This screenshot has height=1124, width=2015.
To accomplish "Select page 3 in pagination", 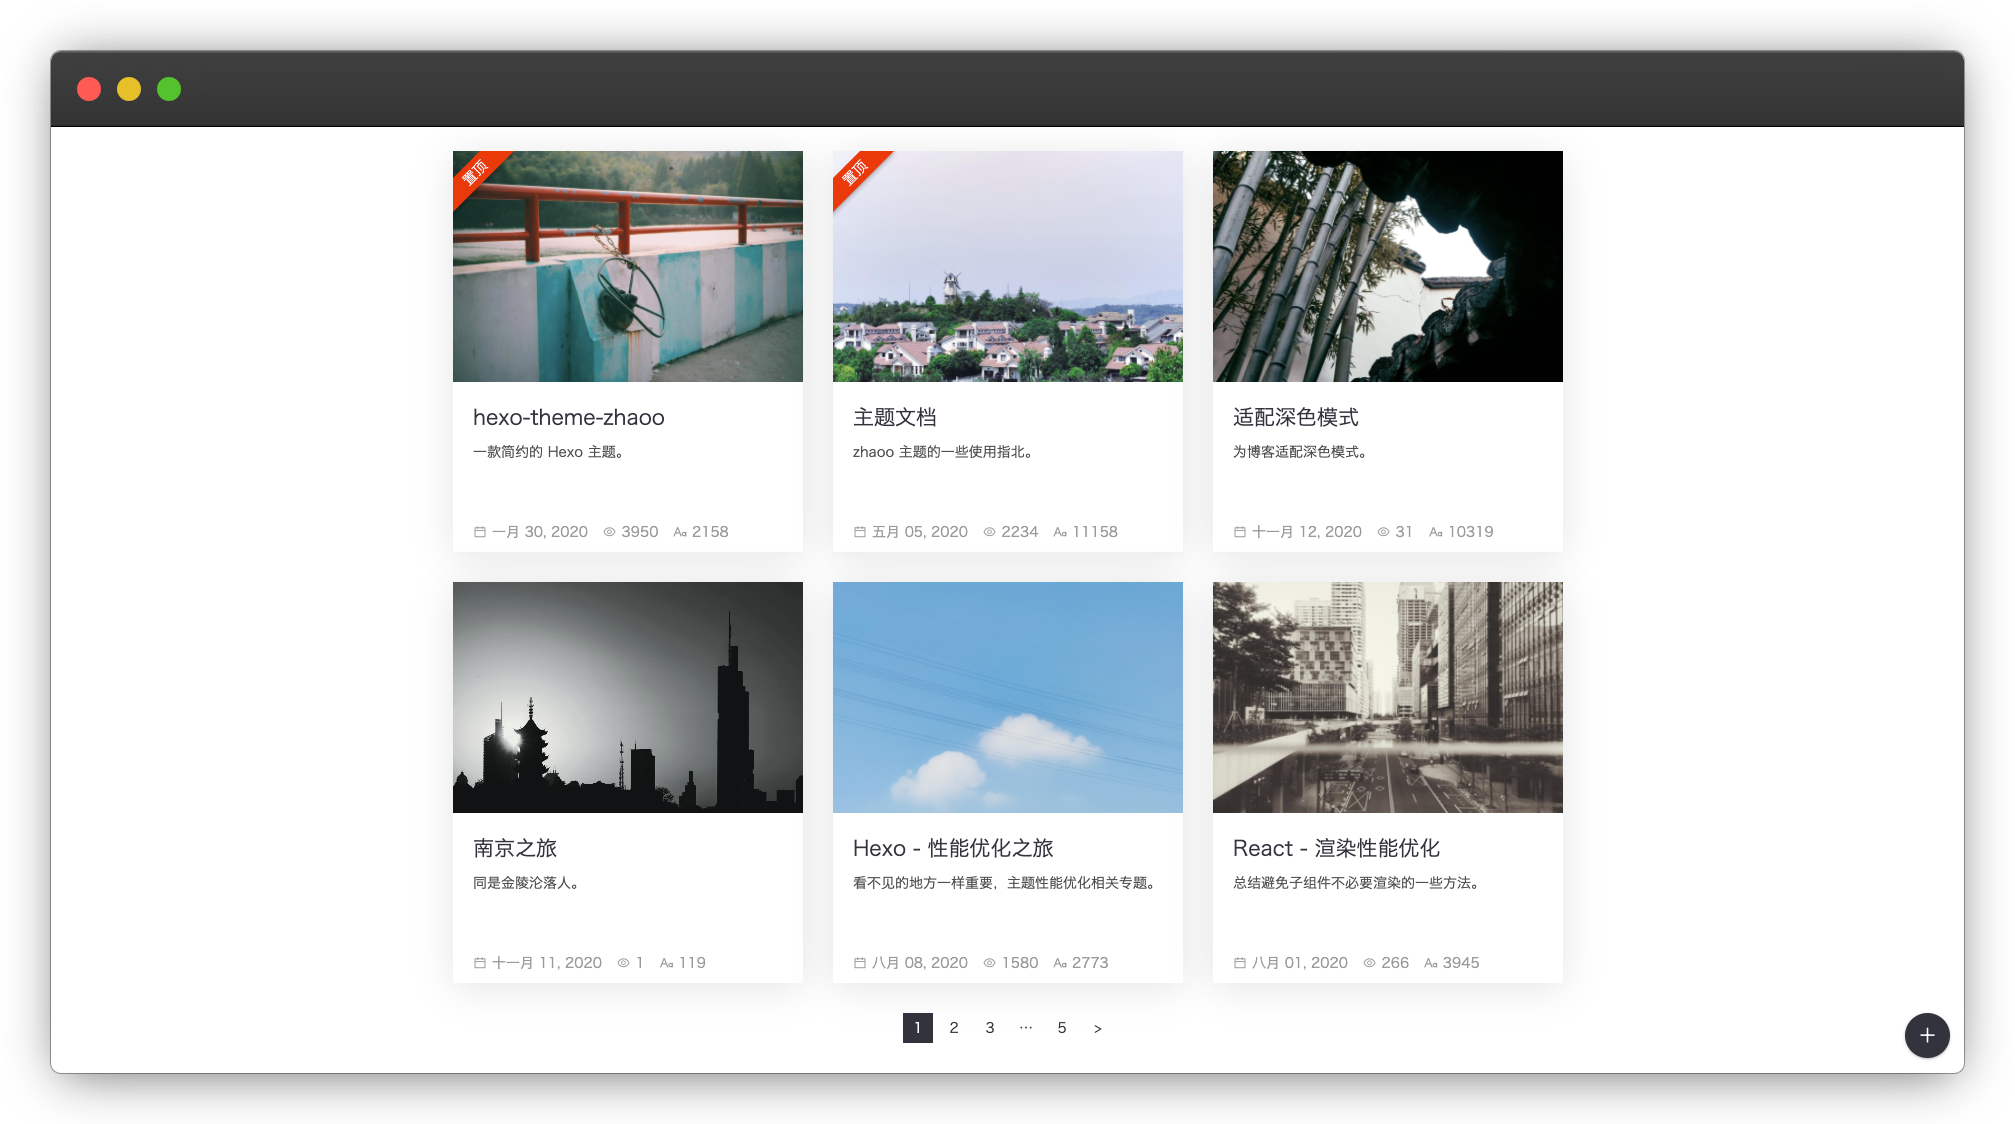I will [990, 1028].
